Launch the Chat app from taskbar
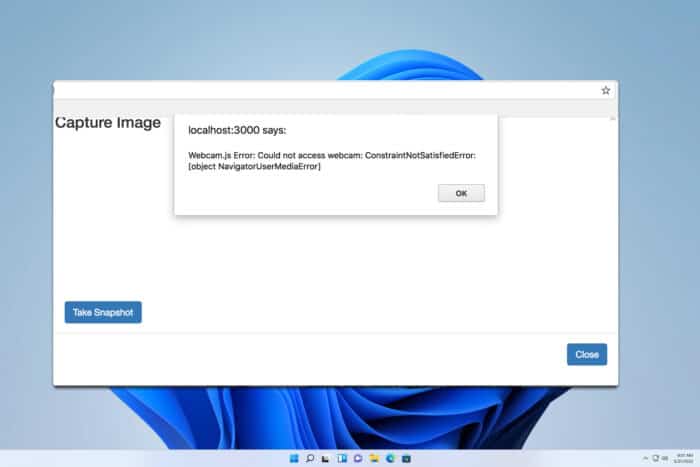This screenshot has height=467, width=700. point(358,459)
